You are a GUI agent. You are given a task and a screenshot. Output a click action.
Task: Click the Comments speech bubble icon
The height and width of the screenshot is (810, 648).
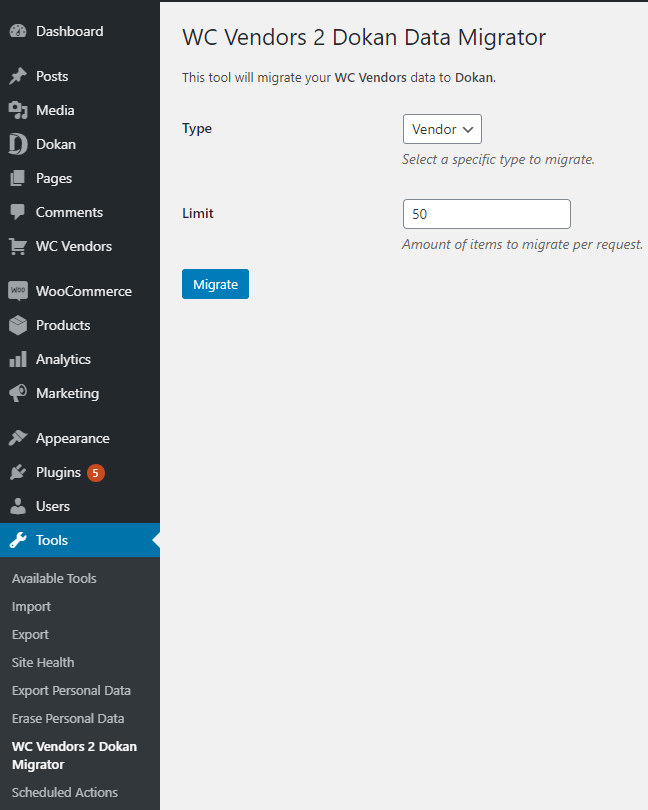18,212
